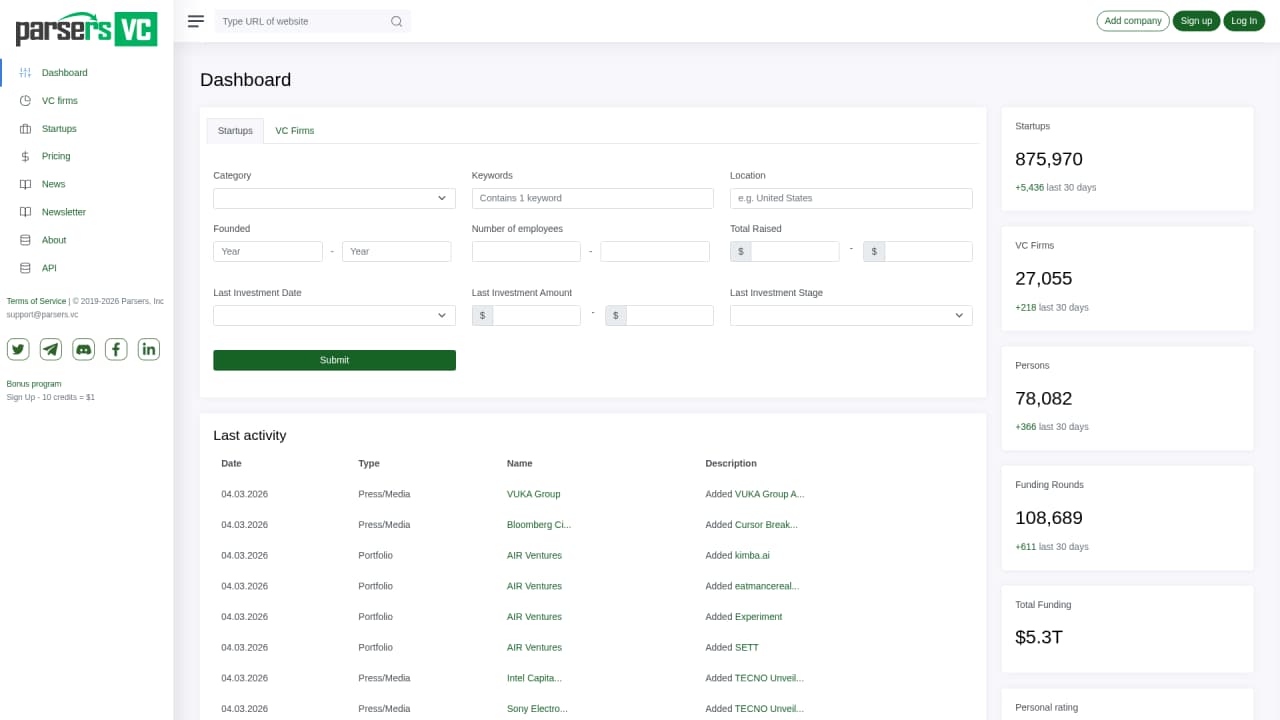Open the VUKA Group link
Viewport: 1280px width, 720px height.
(533, 494)
